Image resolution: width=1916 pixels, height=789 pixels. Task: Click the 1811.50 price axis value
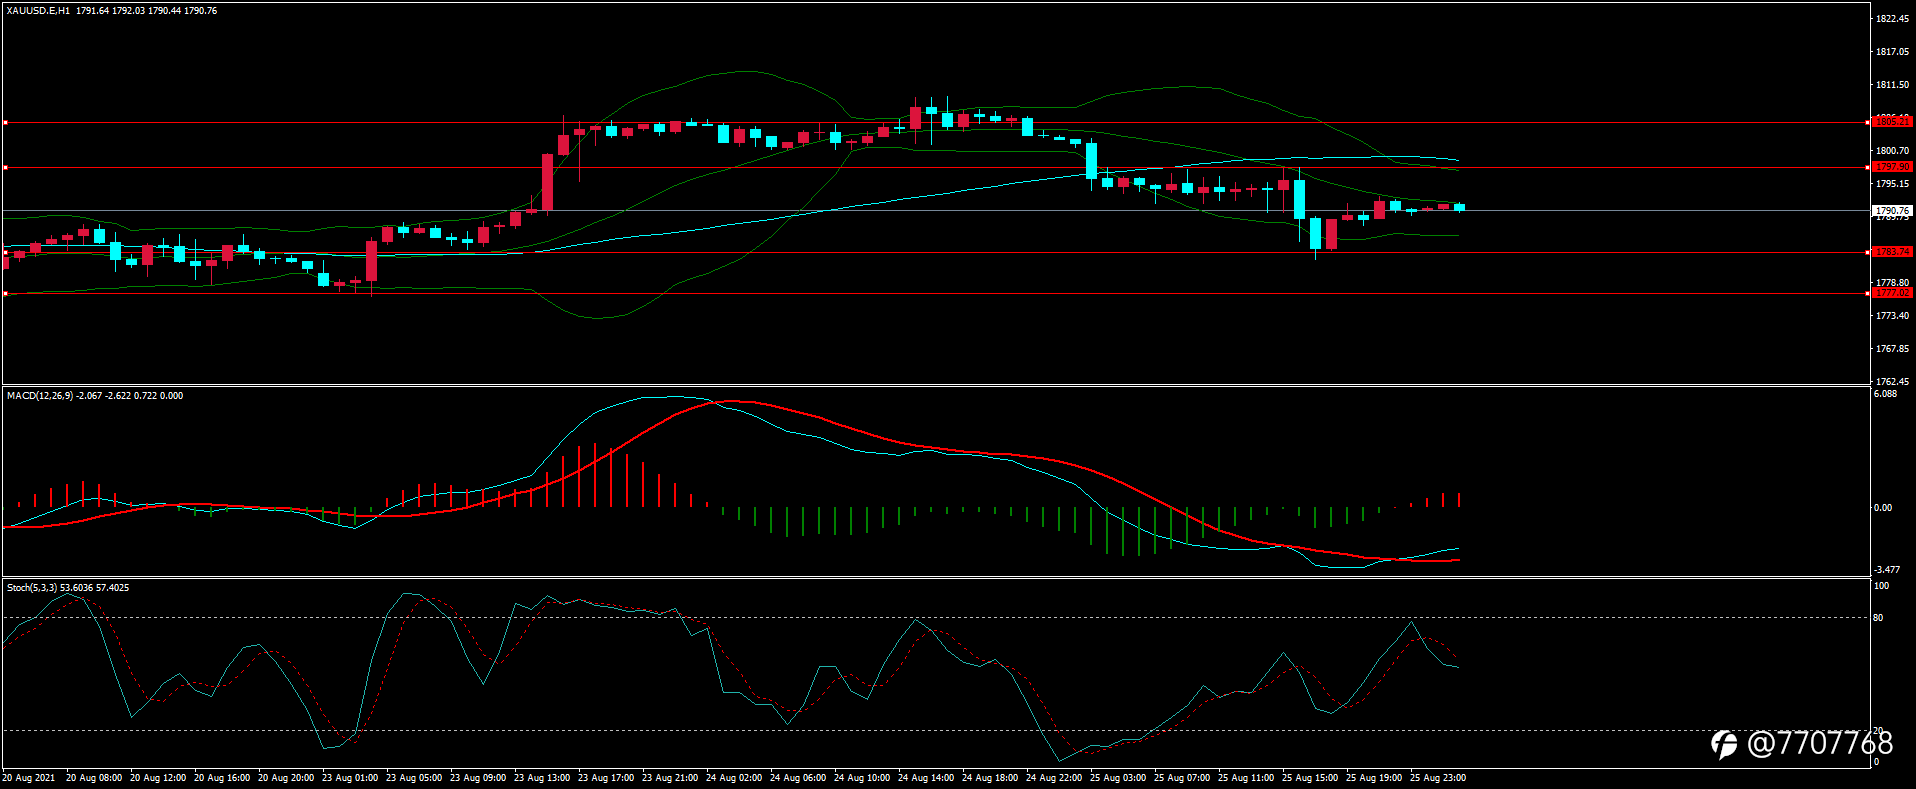1892,85
